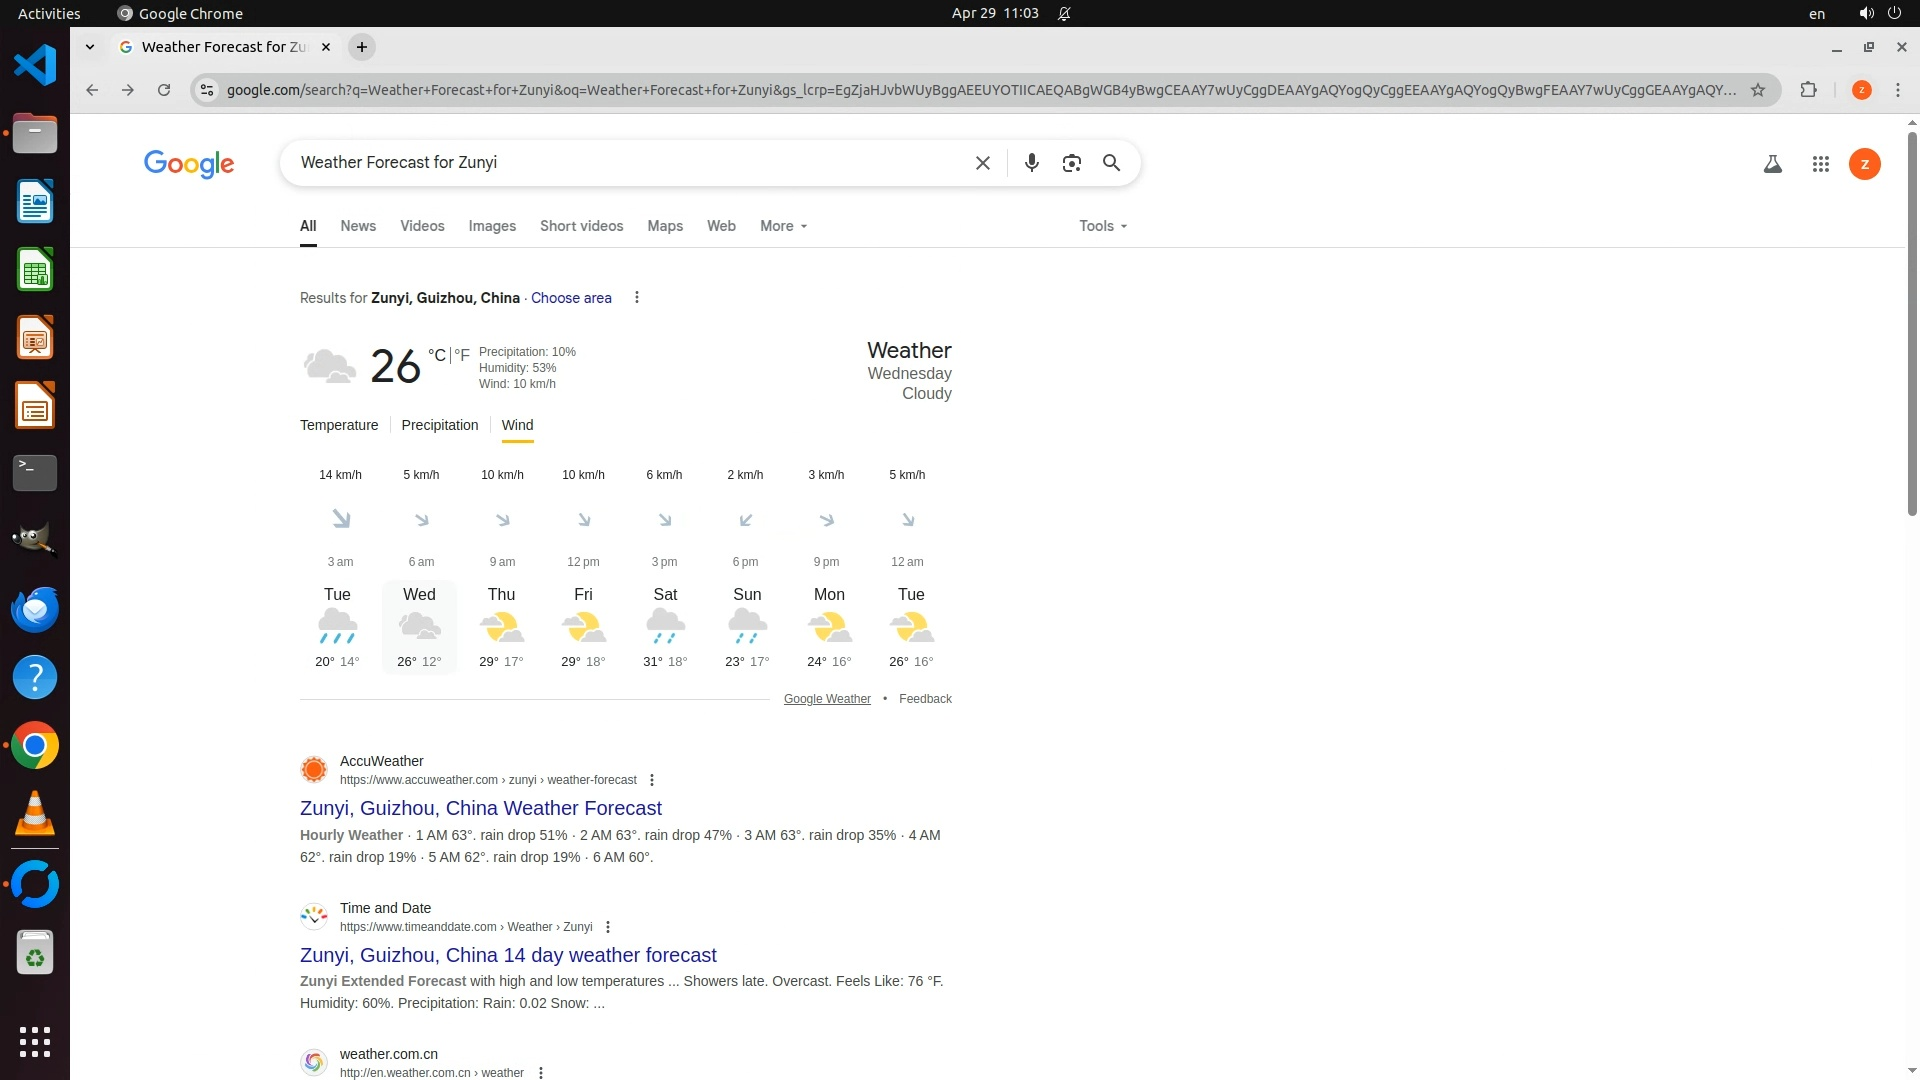Clear the search box text

982,163
